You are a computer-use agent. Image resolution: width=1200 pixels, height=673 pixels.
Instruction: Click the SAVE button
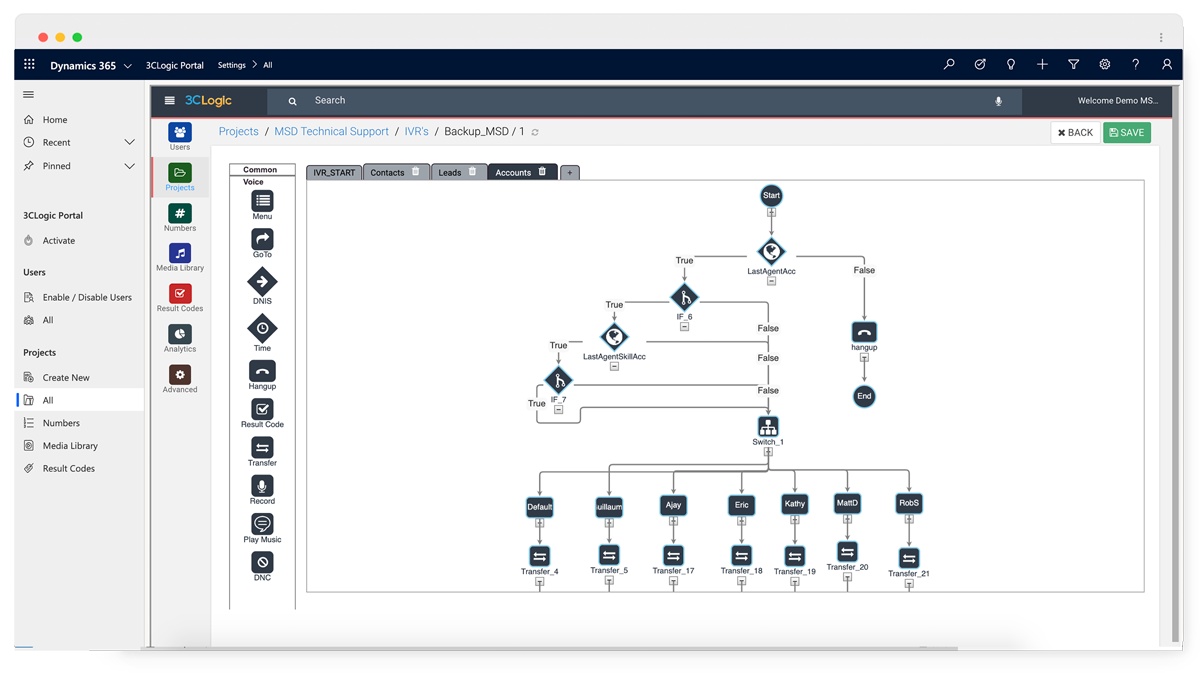tap(1127, 132)
